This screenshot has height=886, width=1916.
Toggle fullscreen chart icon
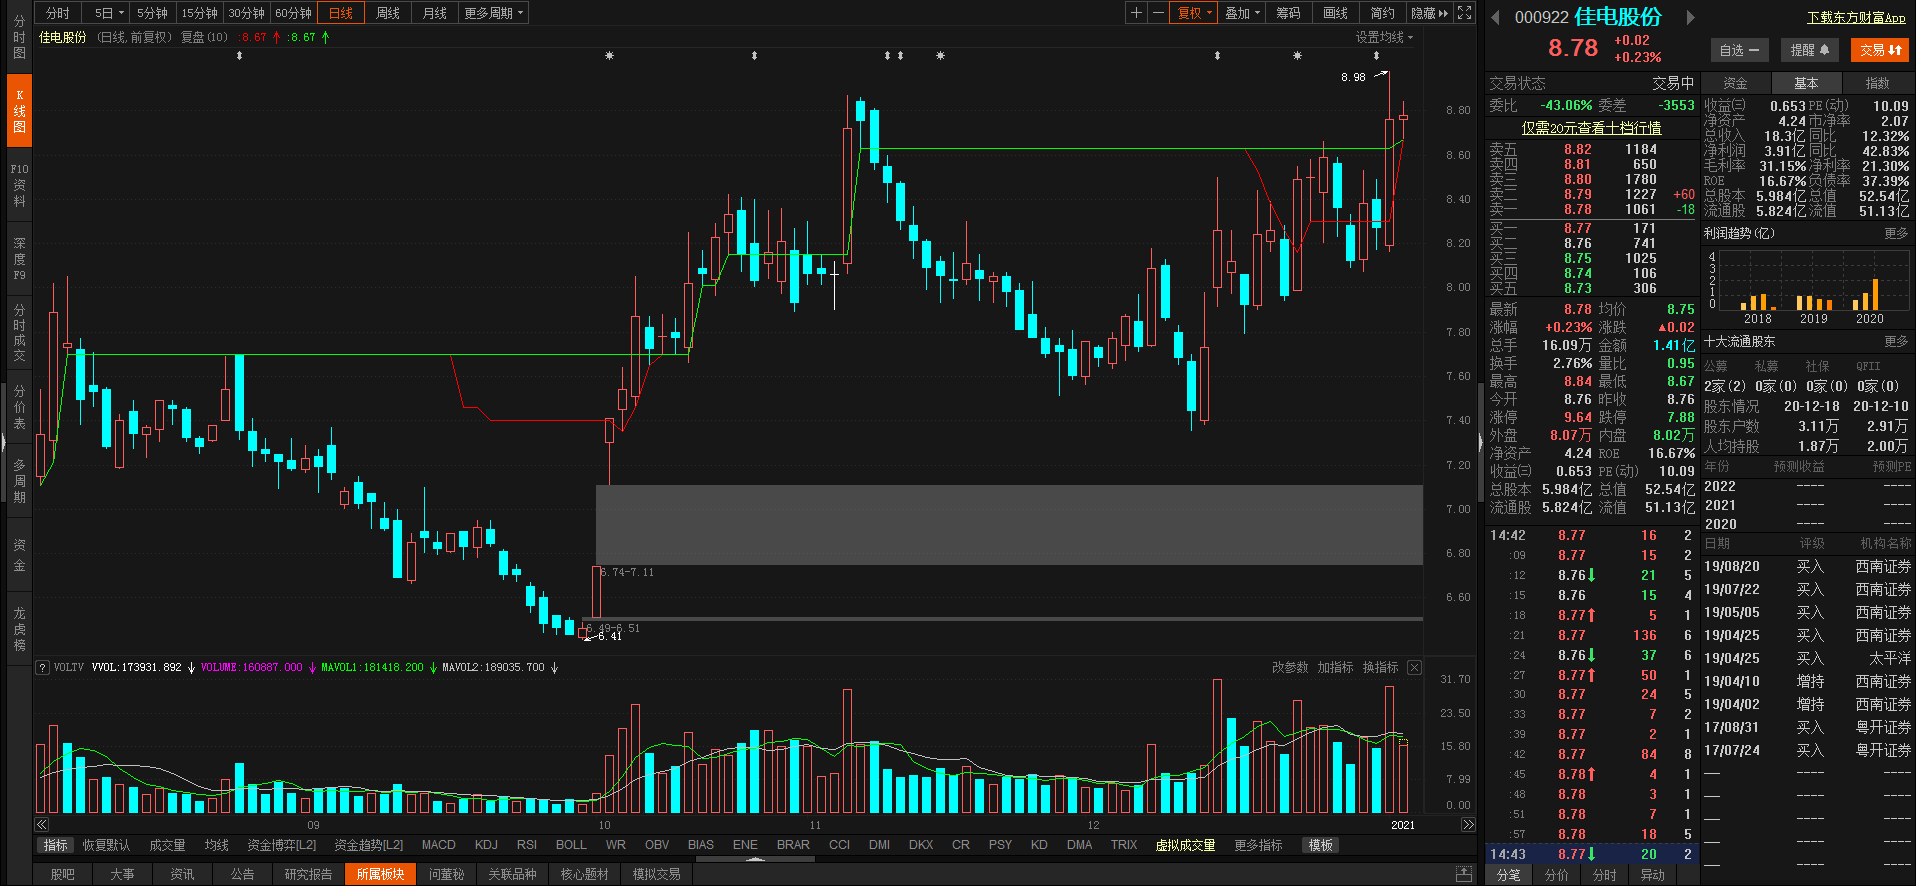coord(1464,13)
